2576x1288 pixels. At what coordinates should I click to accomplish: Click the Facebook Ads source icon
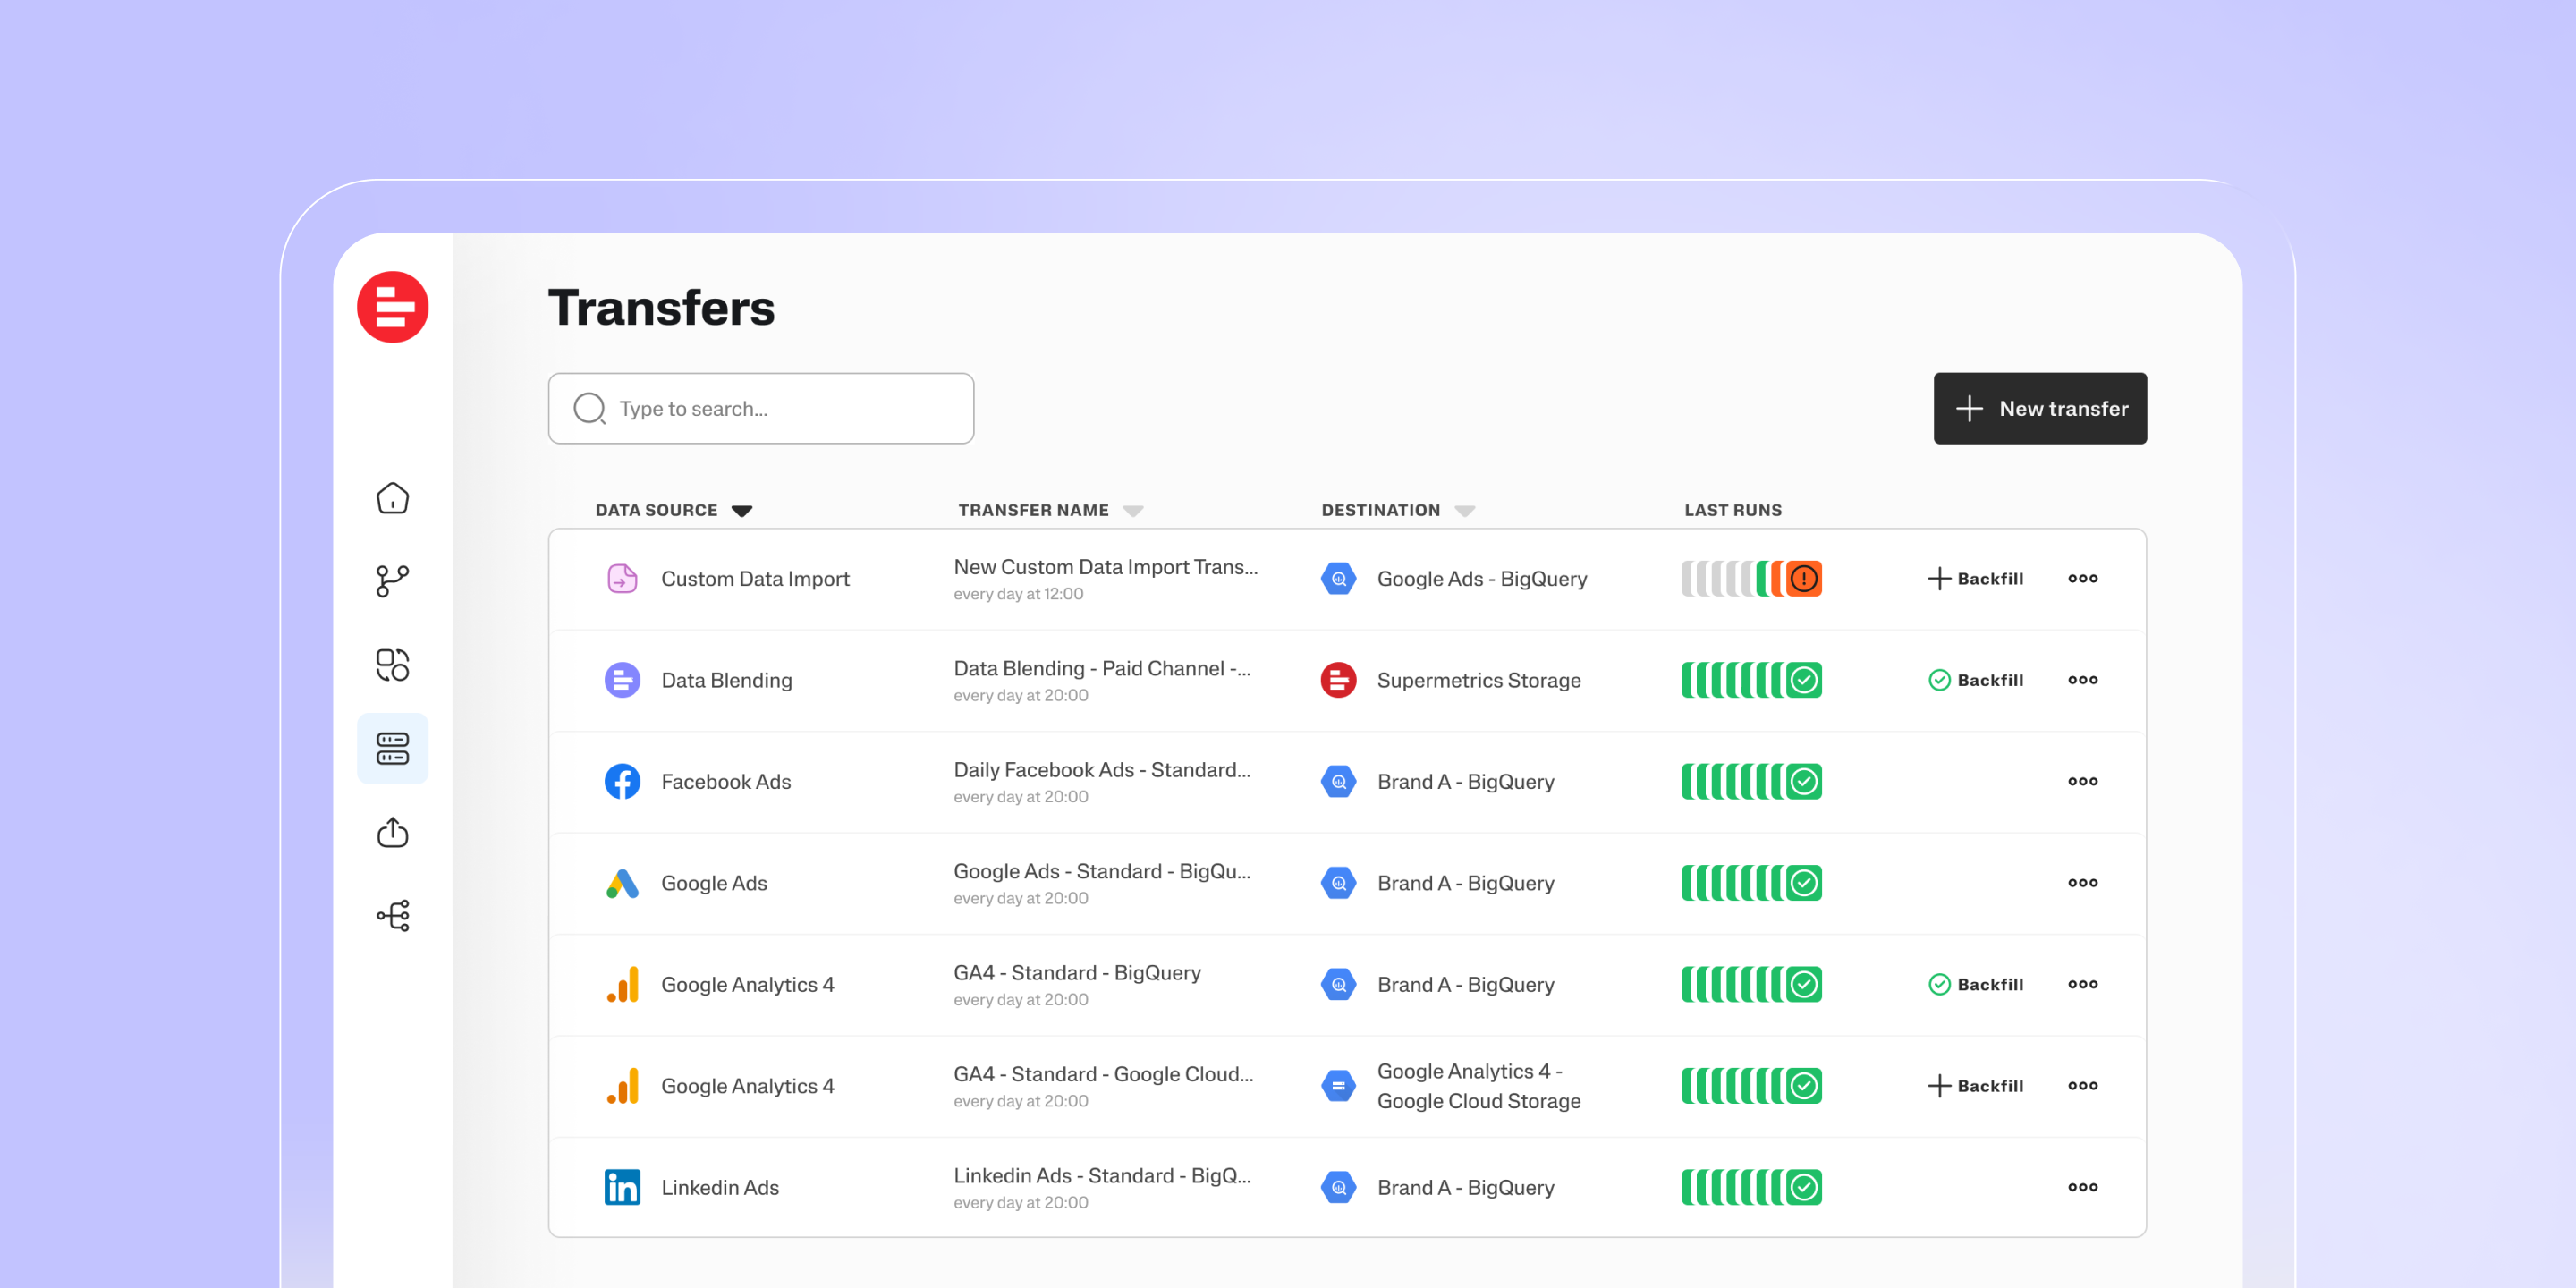tap(622, 781)
